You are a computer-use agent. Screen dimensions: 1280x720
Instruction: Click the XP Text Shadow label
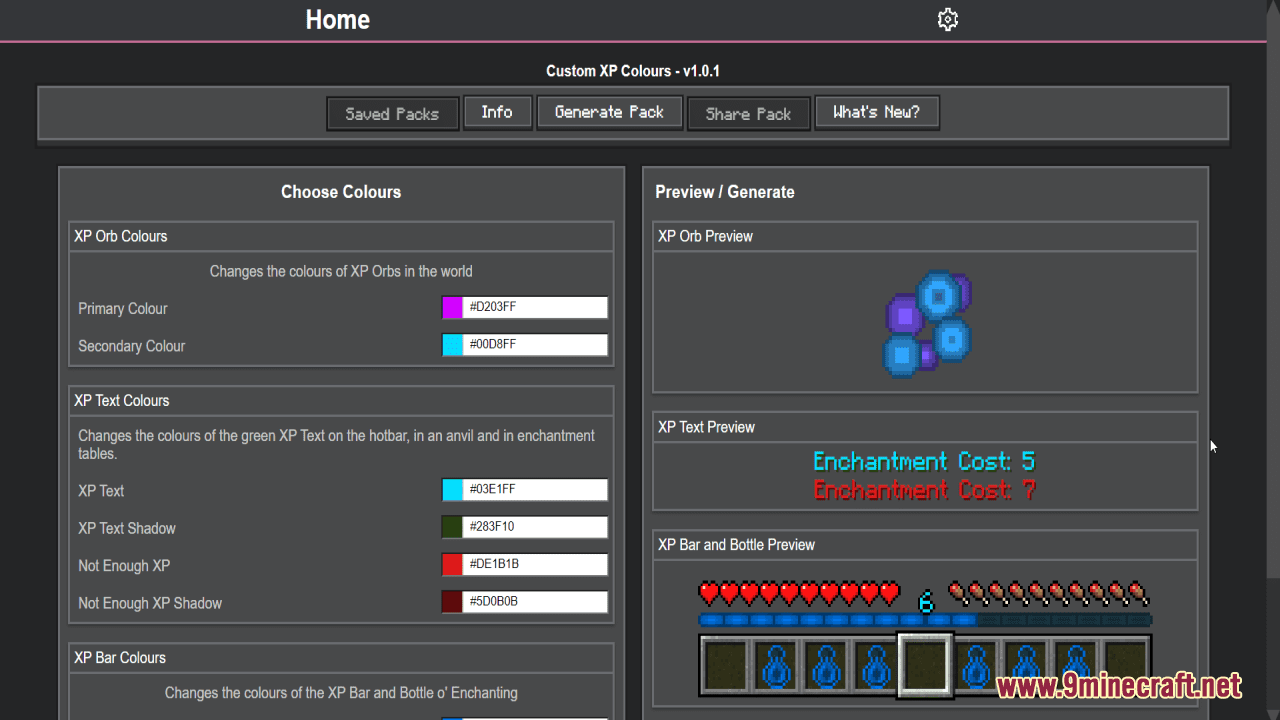tap(127, 528)
